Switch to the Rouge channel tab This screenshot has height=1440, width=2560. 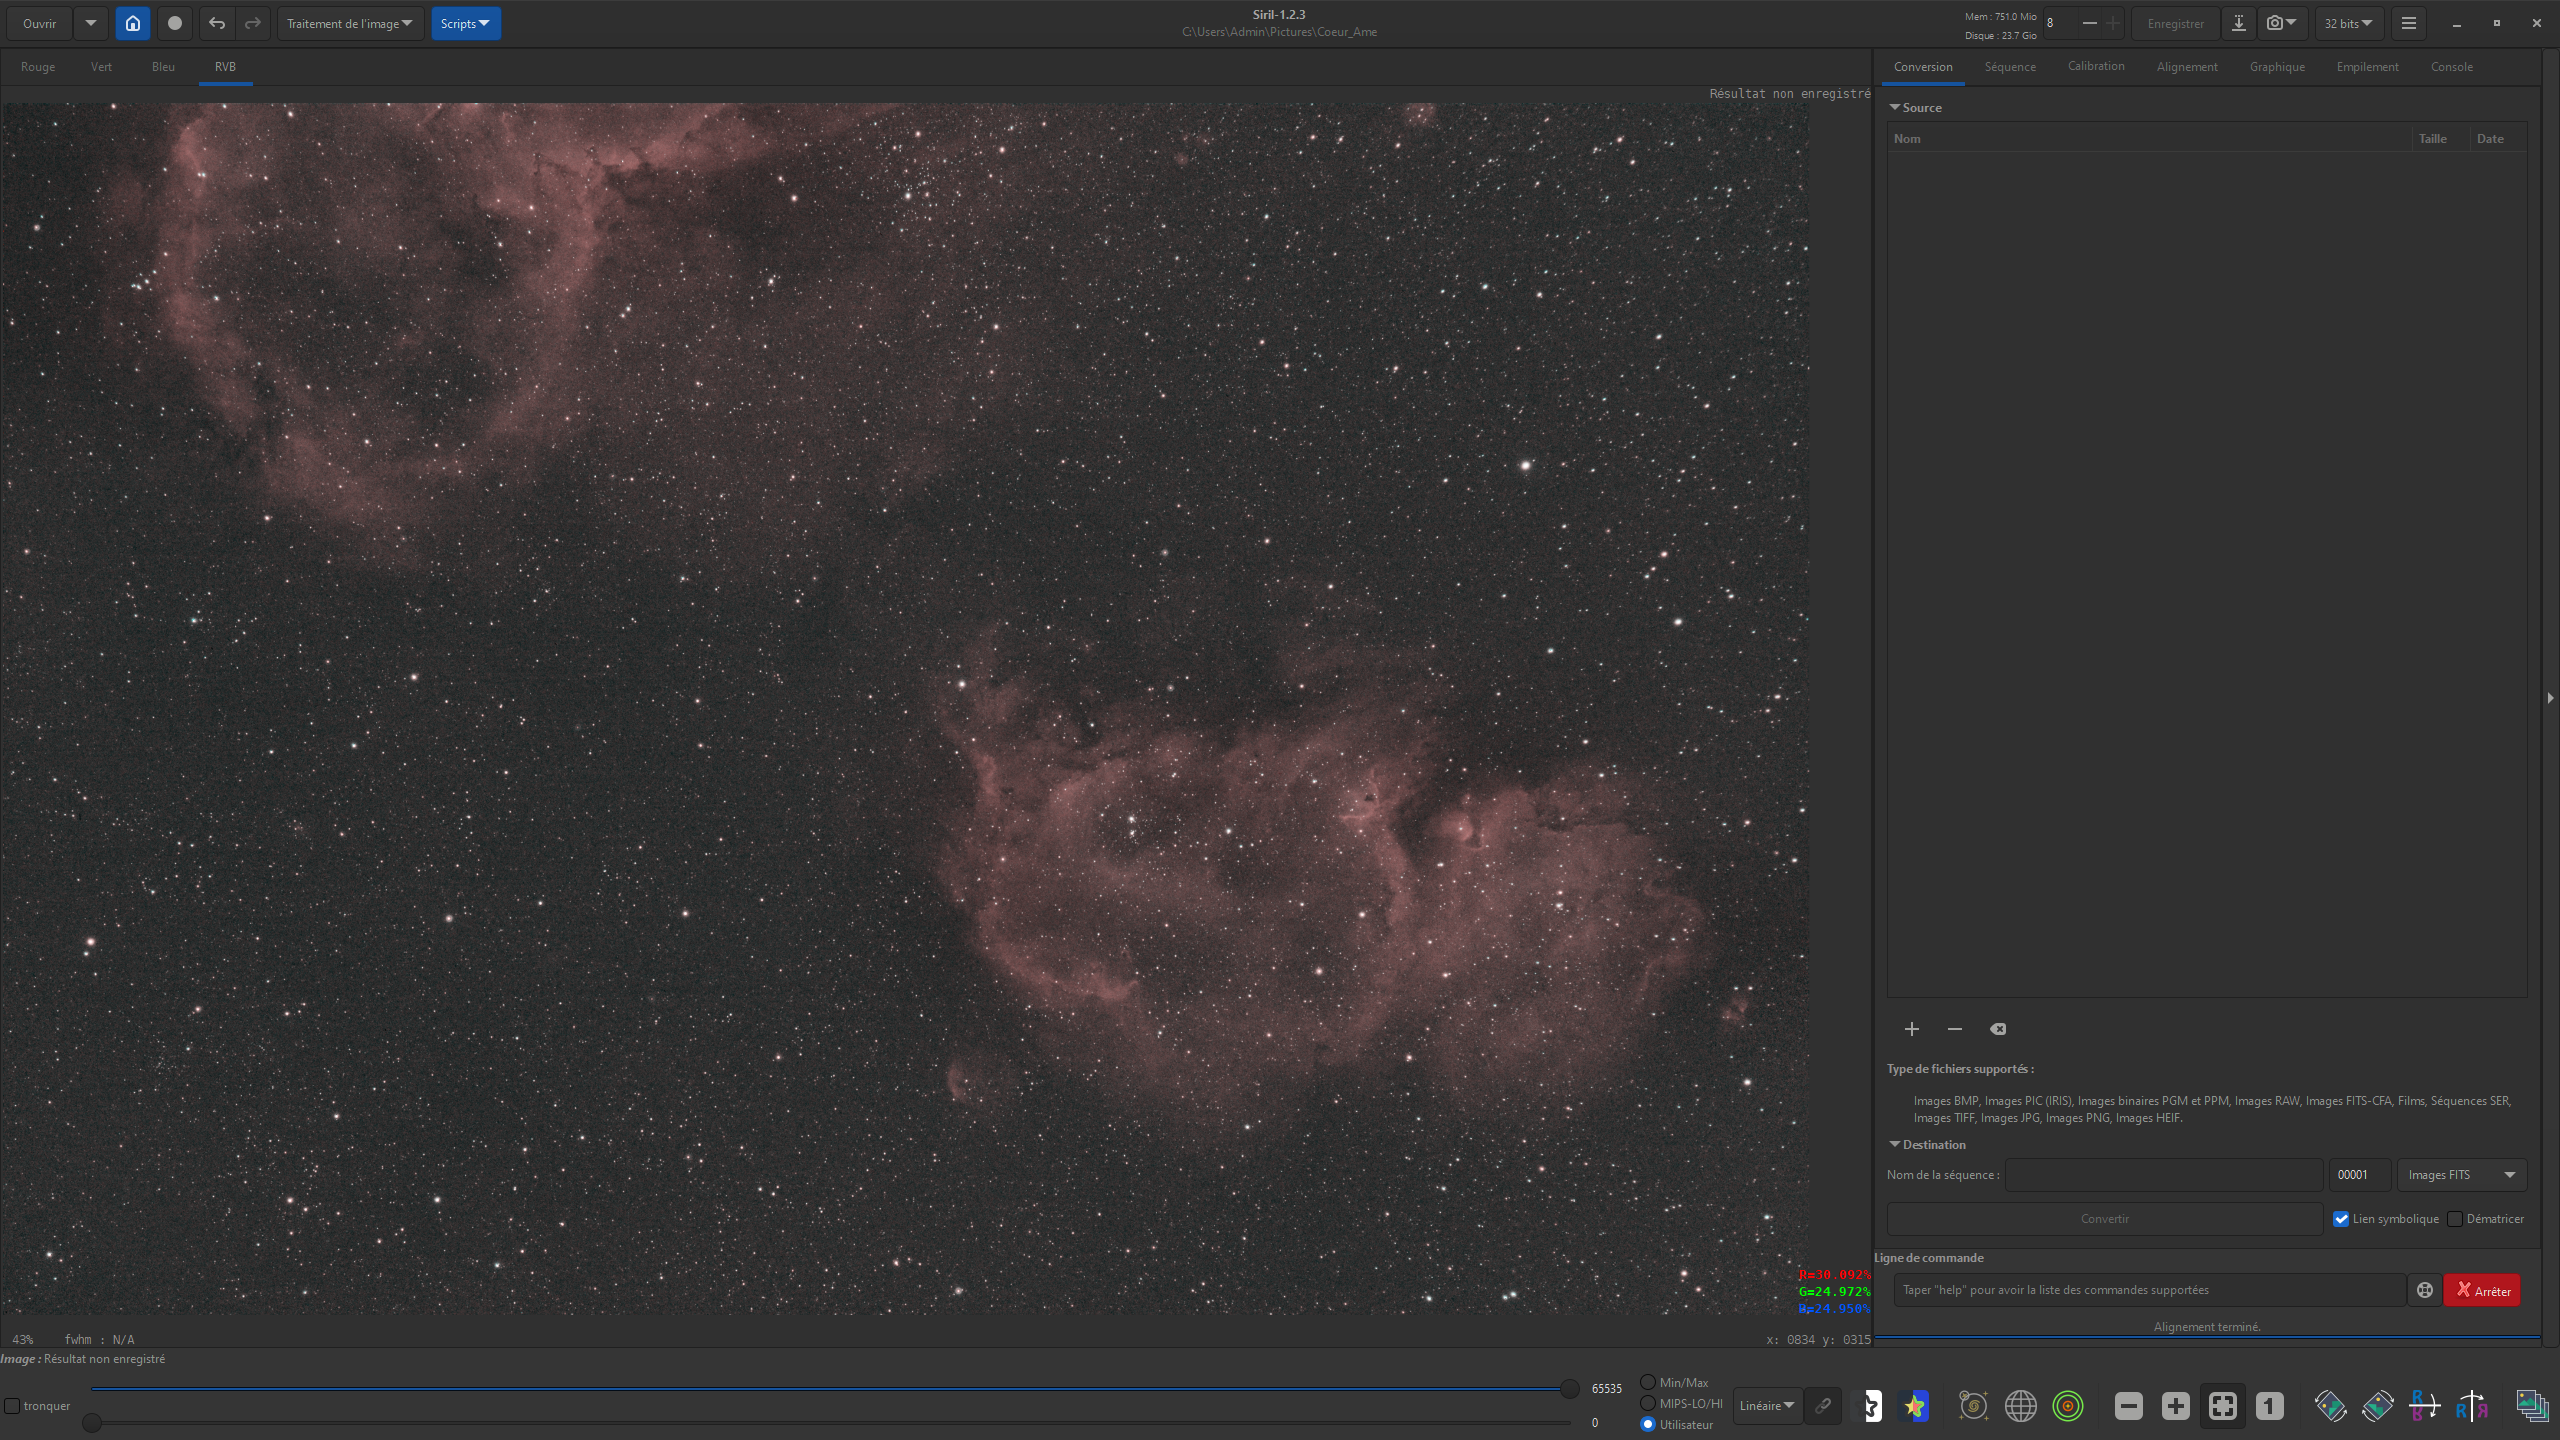tap(38, 67)
